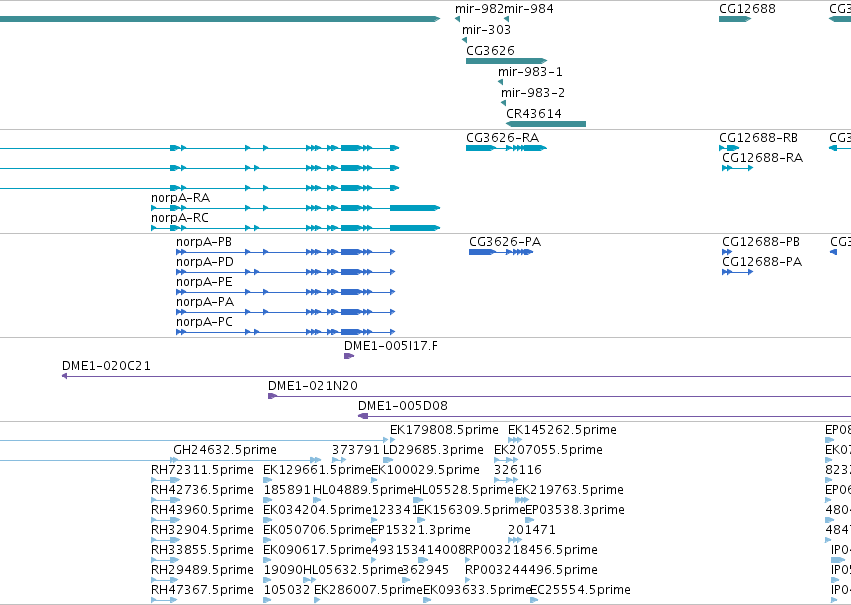
Task: Click the mir-983-2 gene label
Action: [533, 93]
